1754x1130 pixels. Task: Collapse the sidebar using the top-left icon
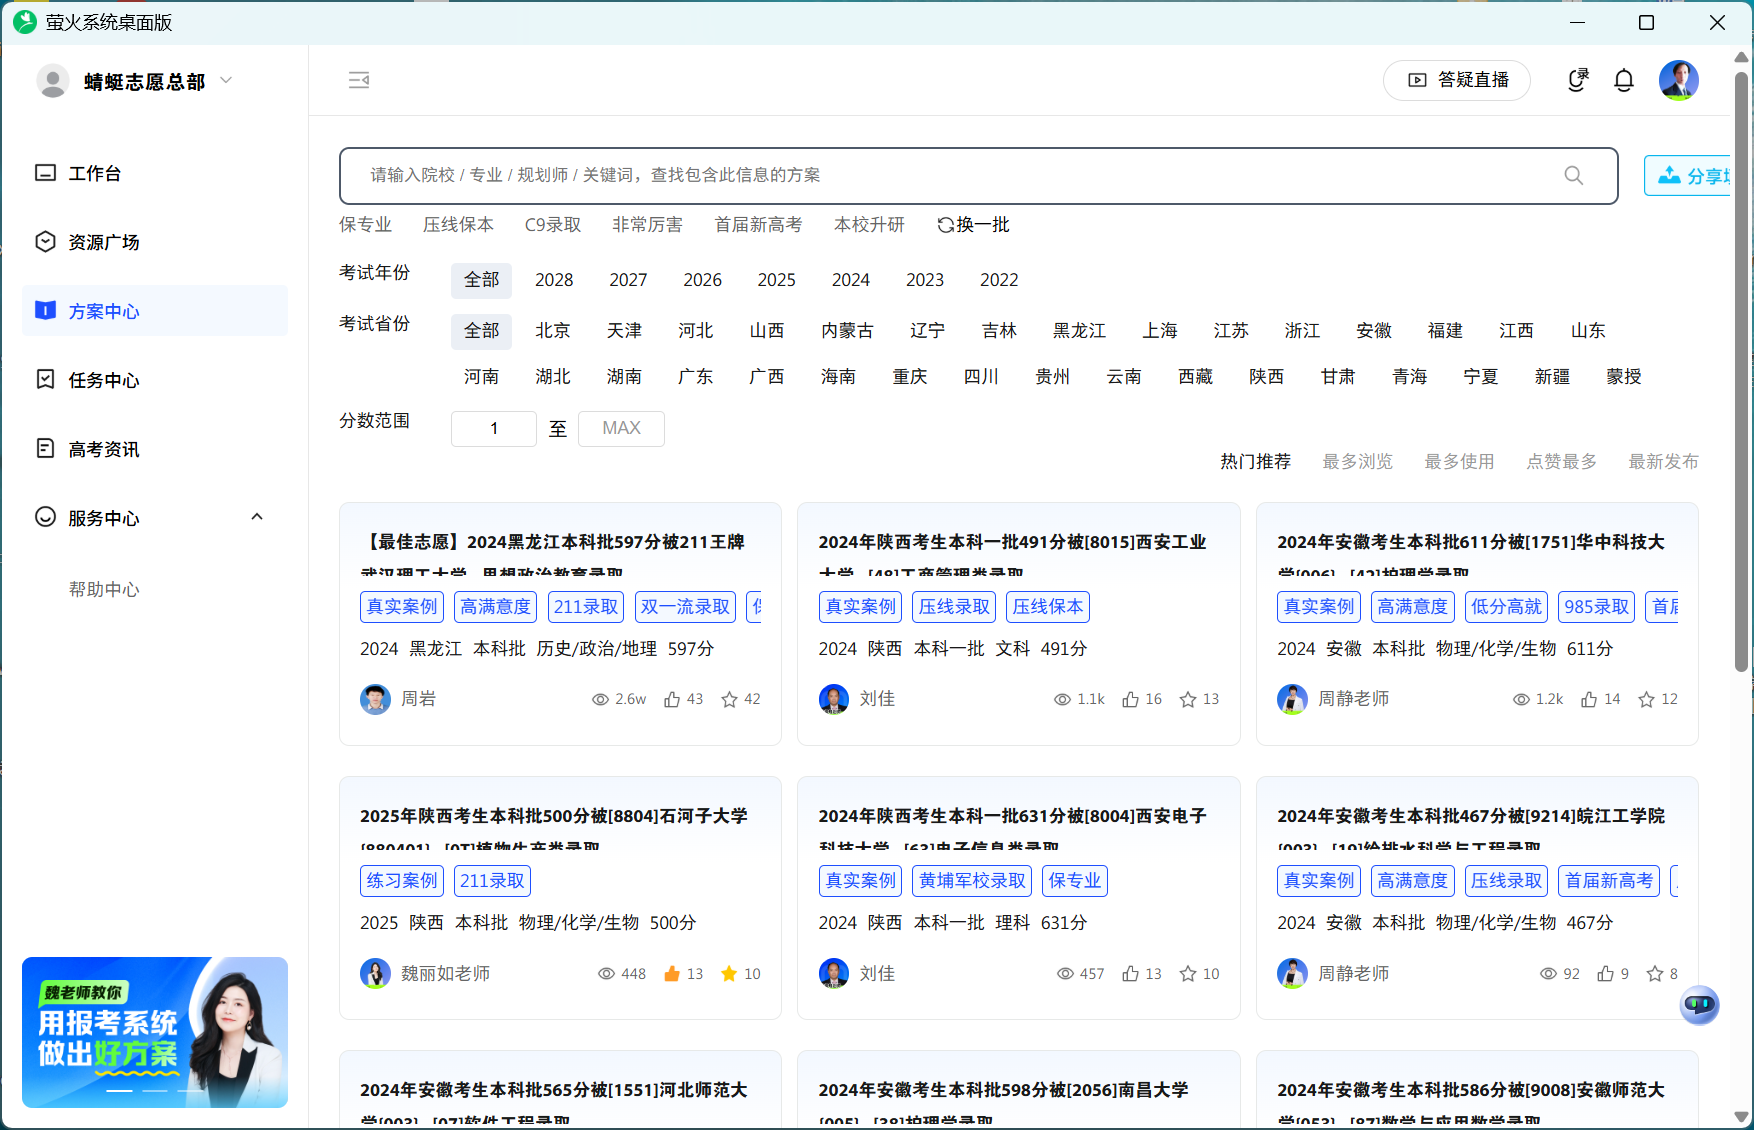pyautogui.click(x=359, y=80)
